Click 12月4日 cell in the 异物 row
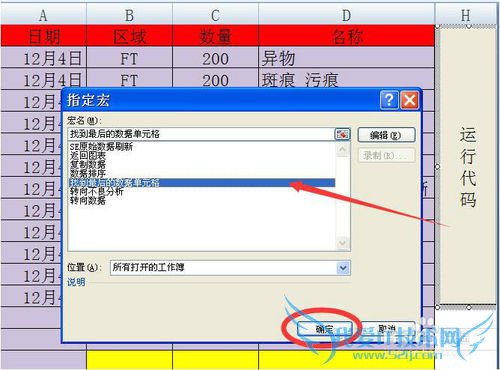Viewport: 500px width, 370px height. pos(43,58)
